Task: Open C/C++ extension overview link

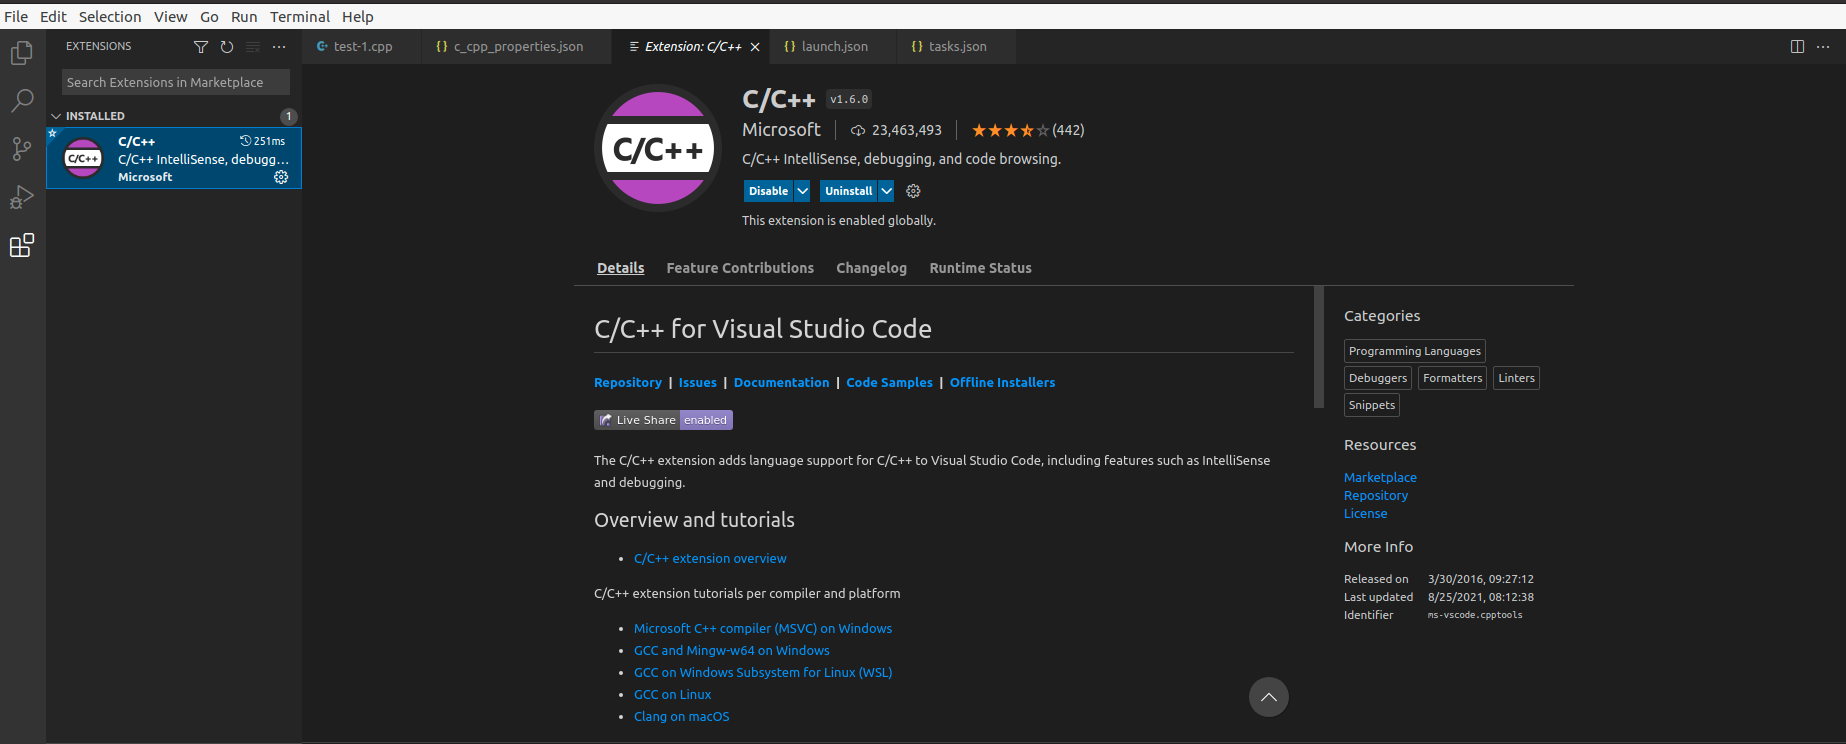Action: [710, 559]
